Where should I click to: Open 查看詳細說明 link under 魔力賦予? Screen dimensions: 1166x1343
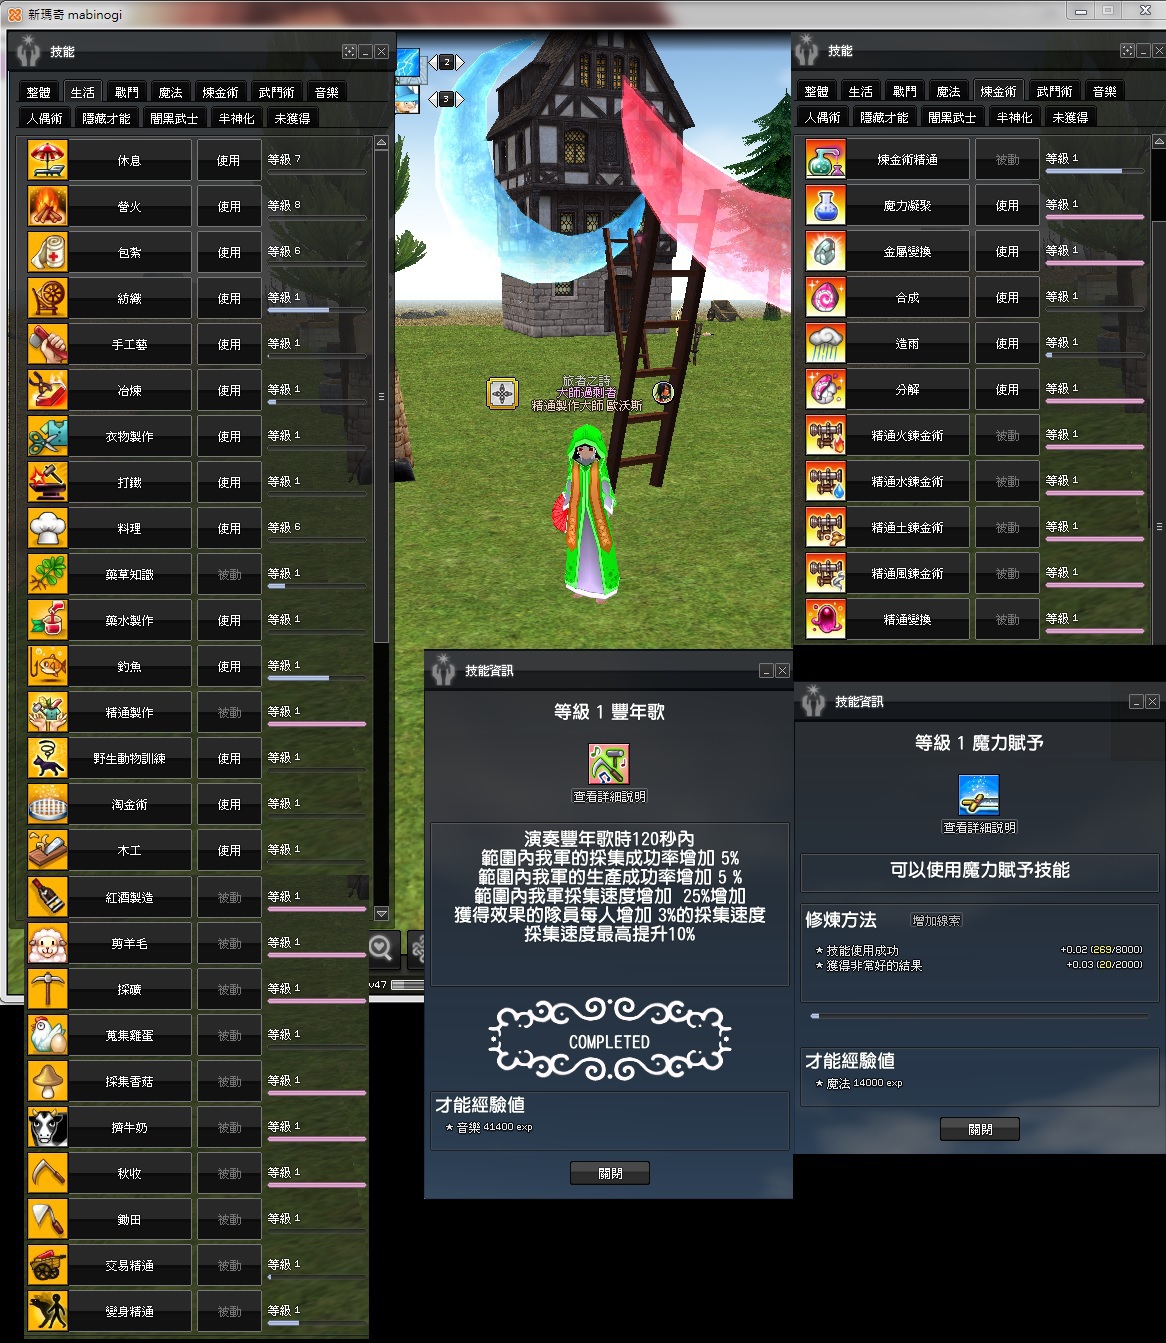980,828
